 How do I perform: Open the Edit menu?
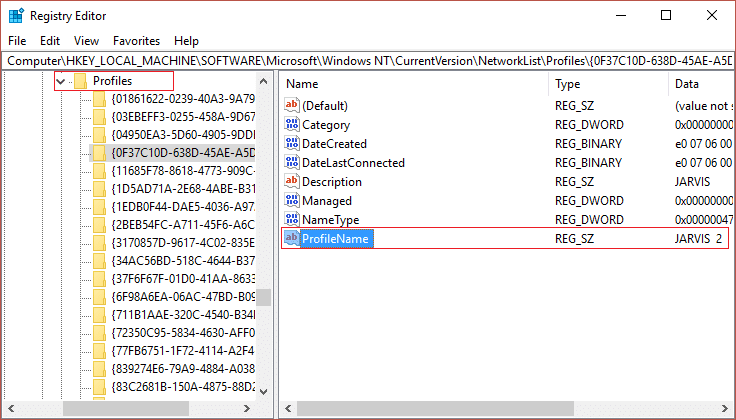pos(50,41)
